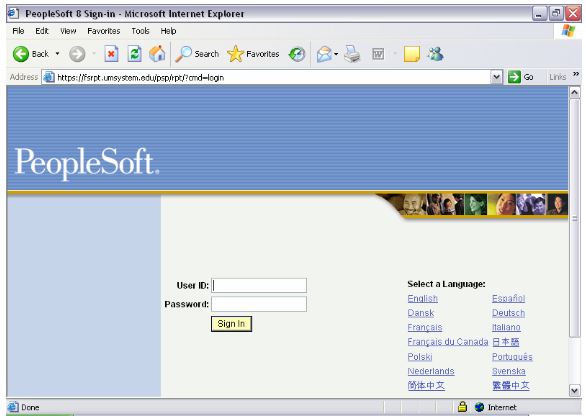Click the PeopleSoft logo
Screen dimensions: 586x416
tap(87, 163)
